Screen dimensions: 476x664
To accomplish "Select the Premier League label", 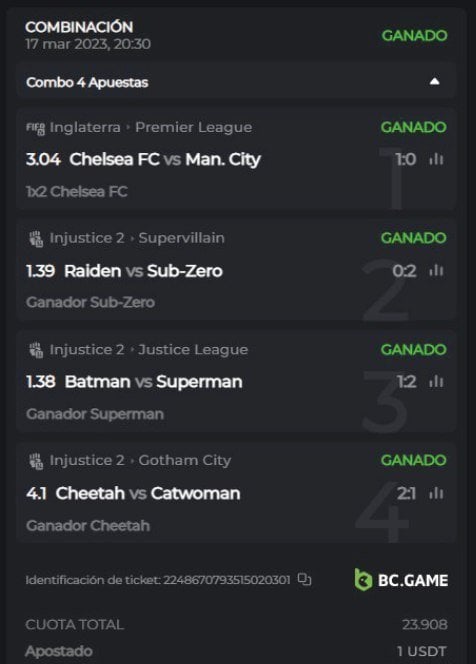I will pyautogui.click(x=194, y=127).
